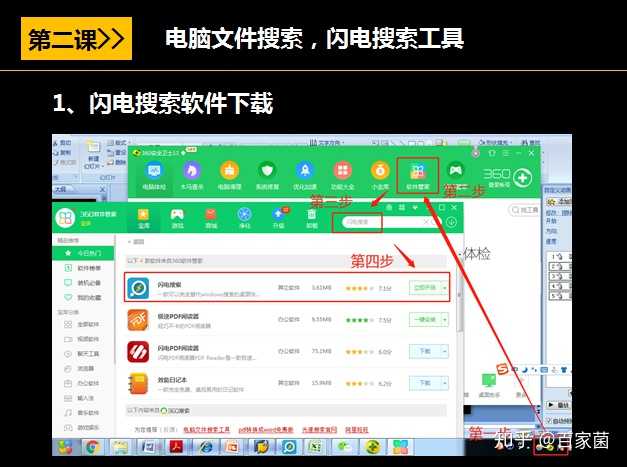Click the Sogou S input-method icon
The height and width of the screenshot is (467, 627).
click(502, 369)
